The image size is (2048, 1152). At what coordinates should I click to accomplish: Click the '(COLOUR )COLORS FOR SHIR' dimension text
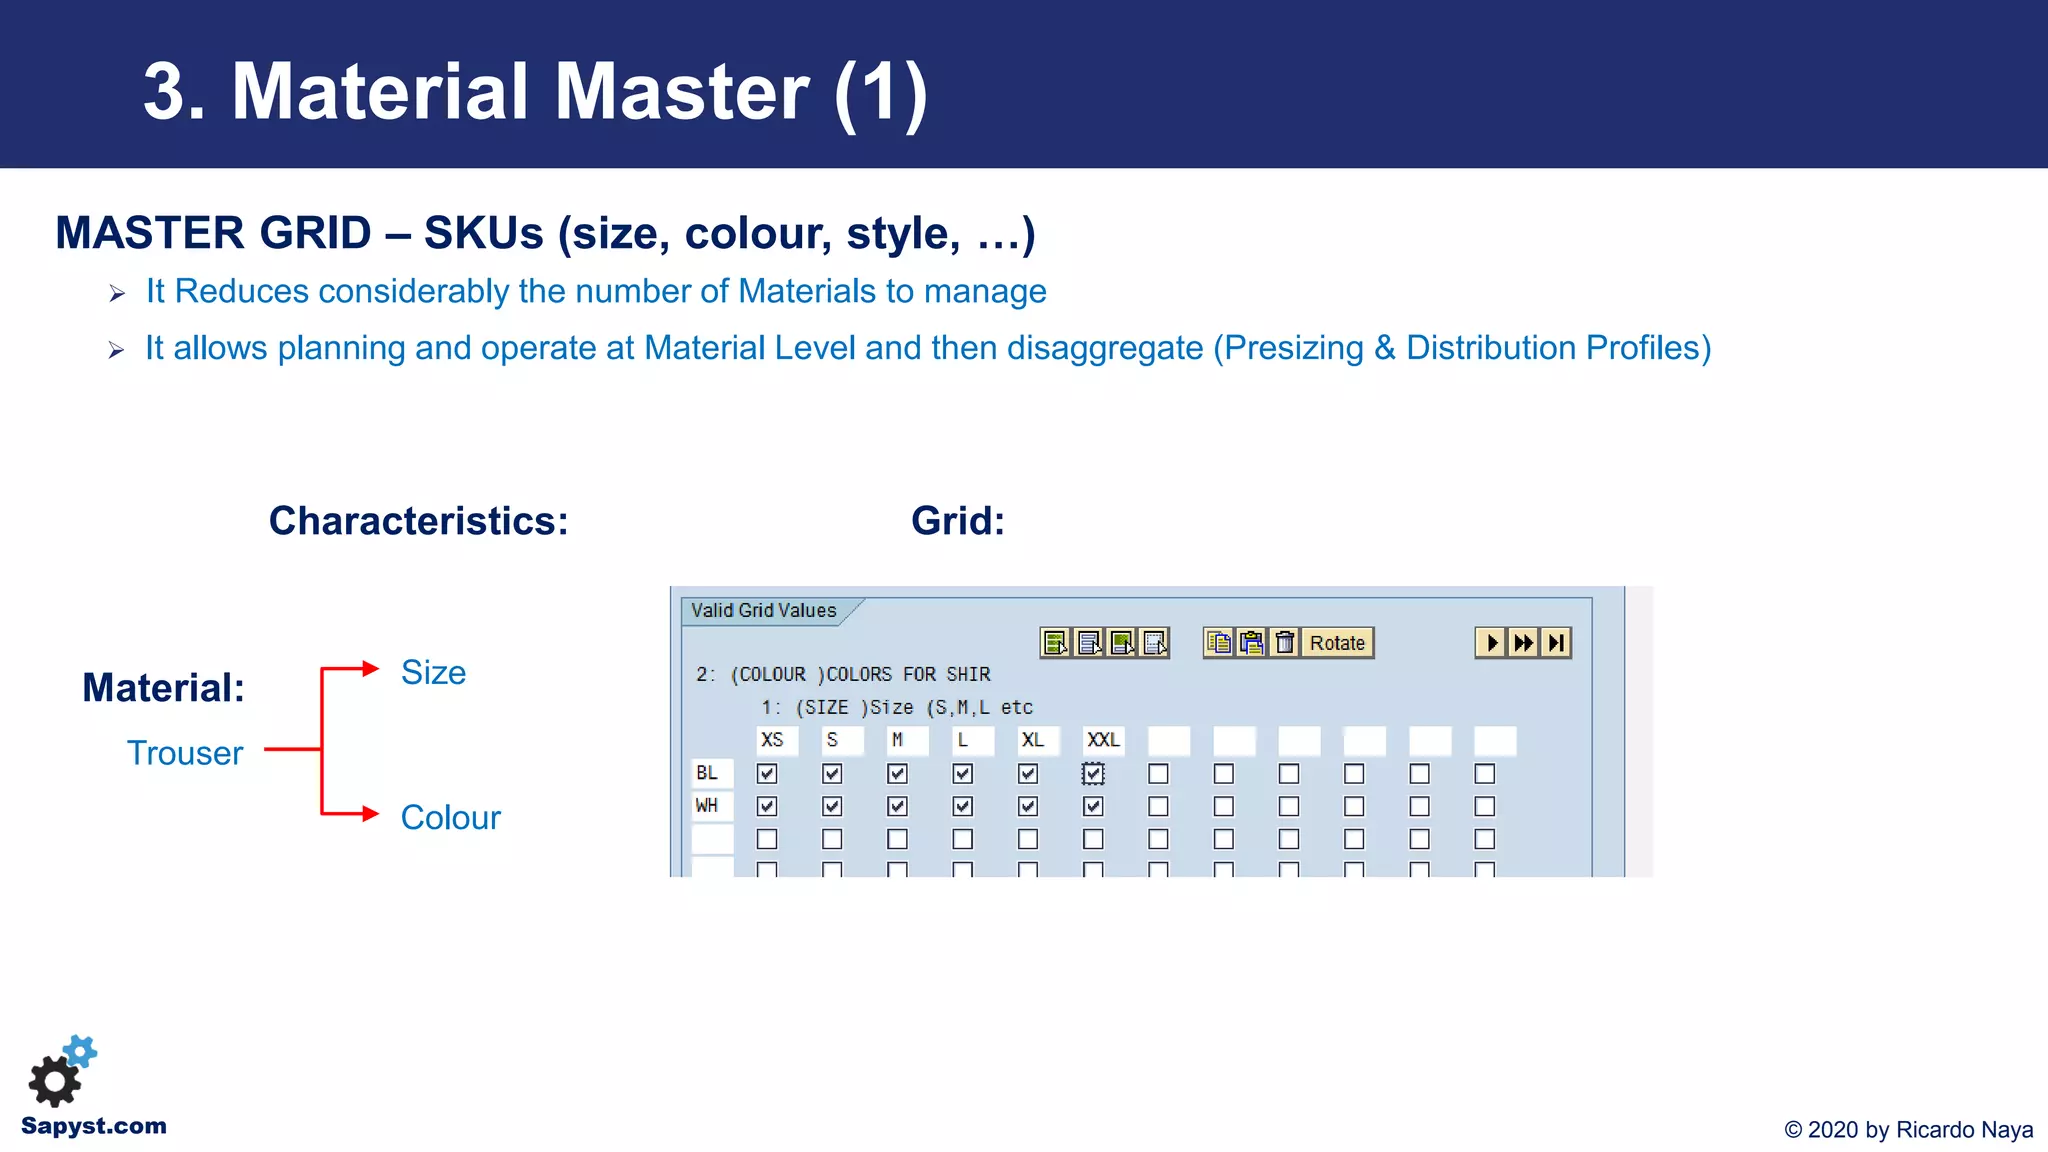point(860,675)
